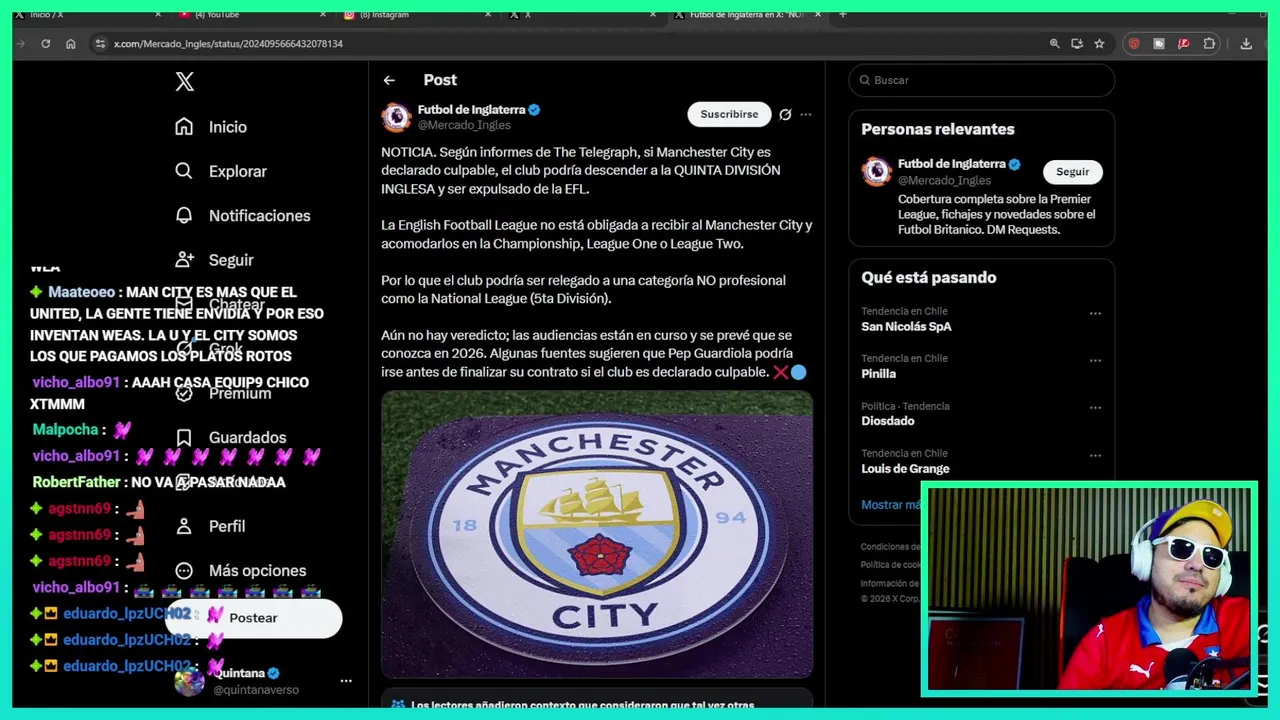Open options for San Nicolás SpA trend

coord(1095,313)
